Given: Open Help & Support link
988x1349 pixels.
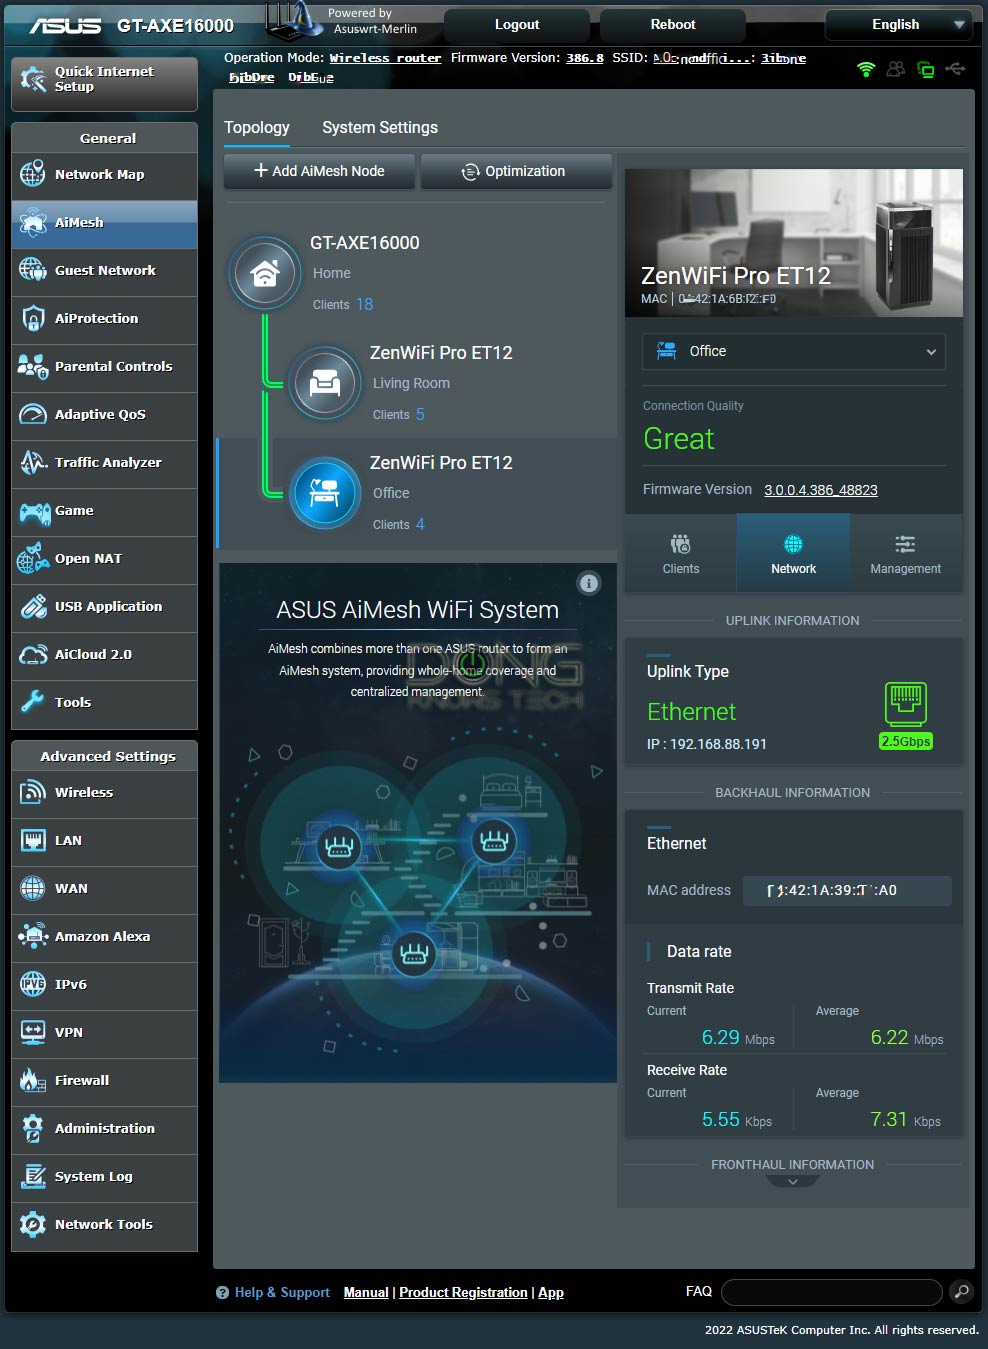Looking at the screenshot, I should tap(282, 1292).
